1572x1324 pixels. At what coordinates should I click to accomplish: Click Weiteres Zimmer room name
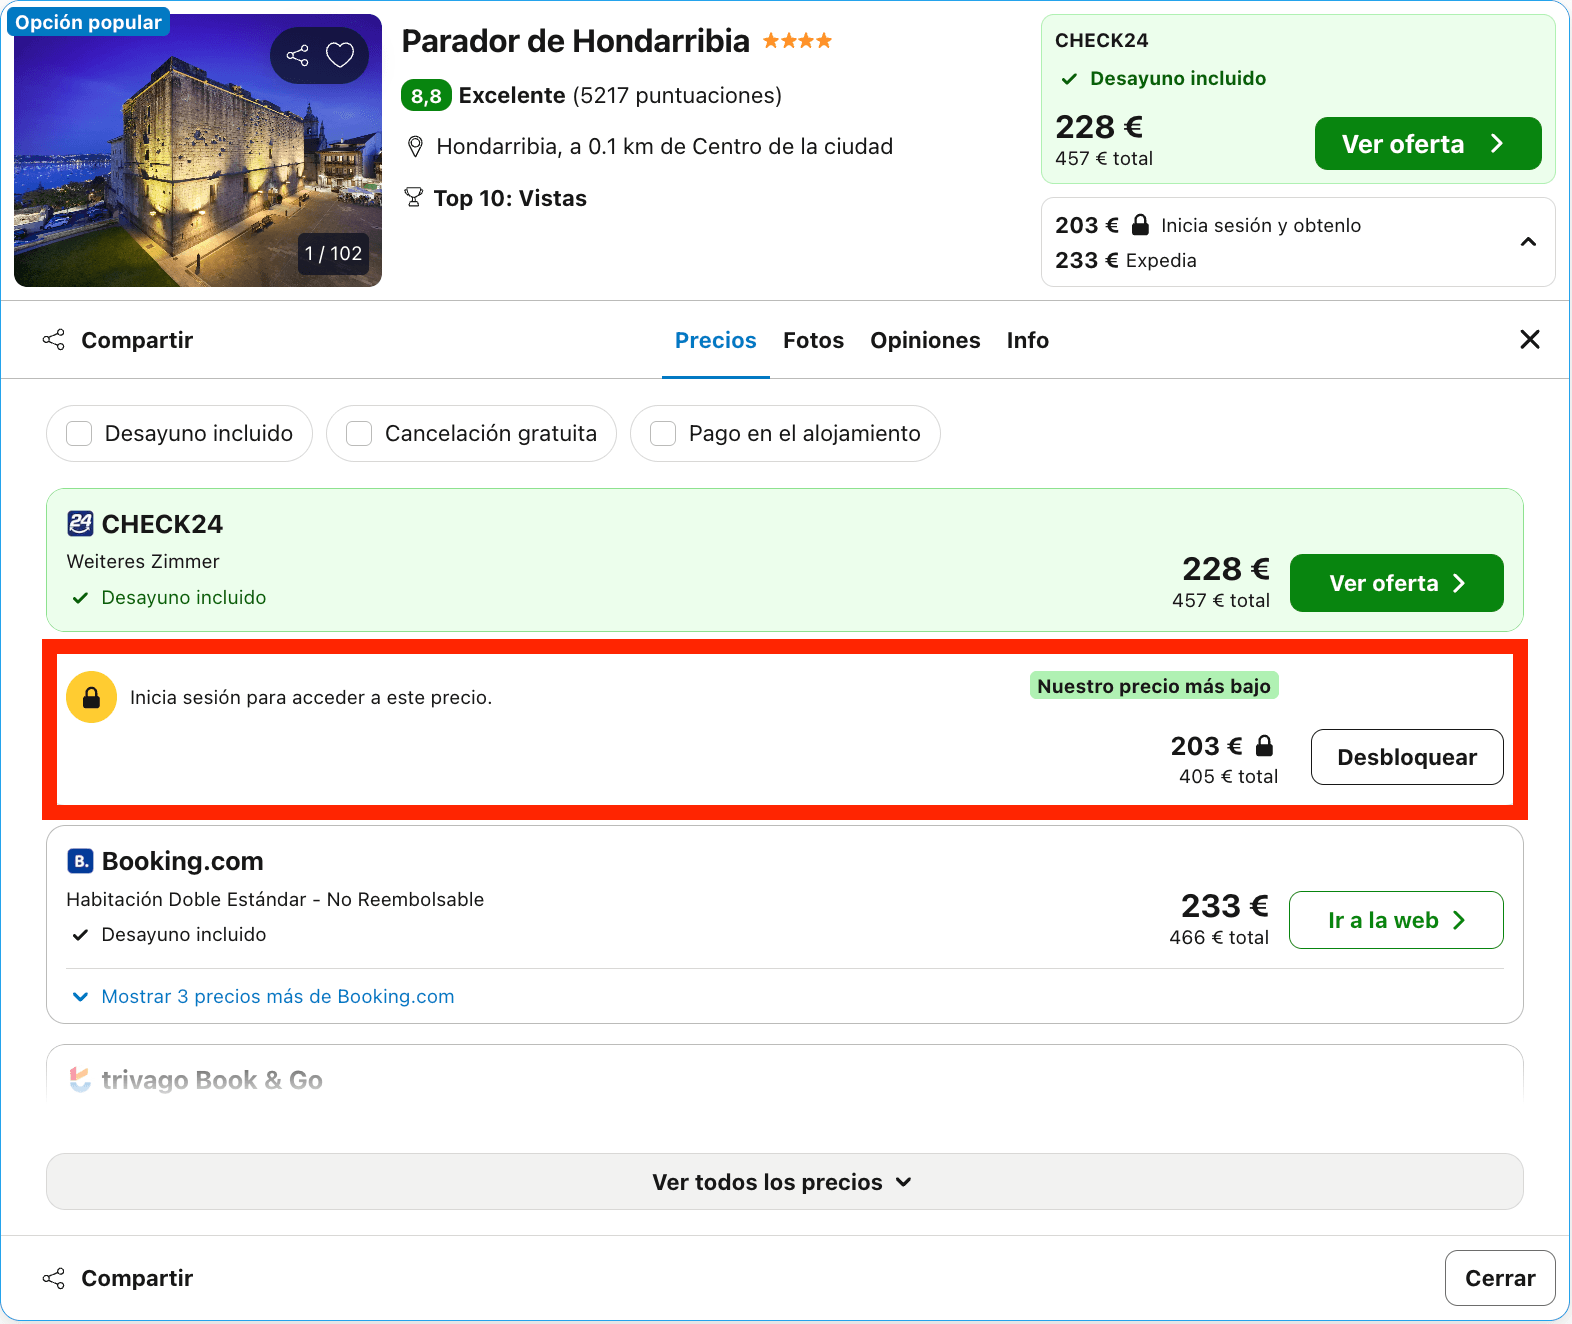(143, 561)
